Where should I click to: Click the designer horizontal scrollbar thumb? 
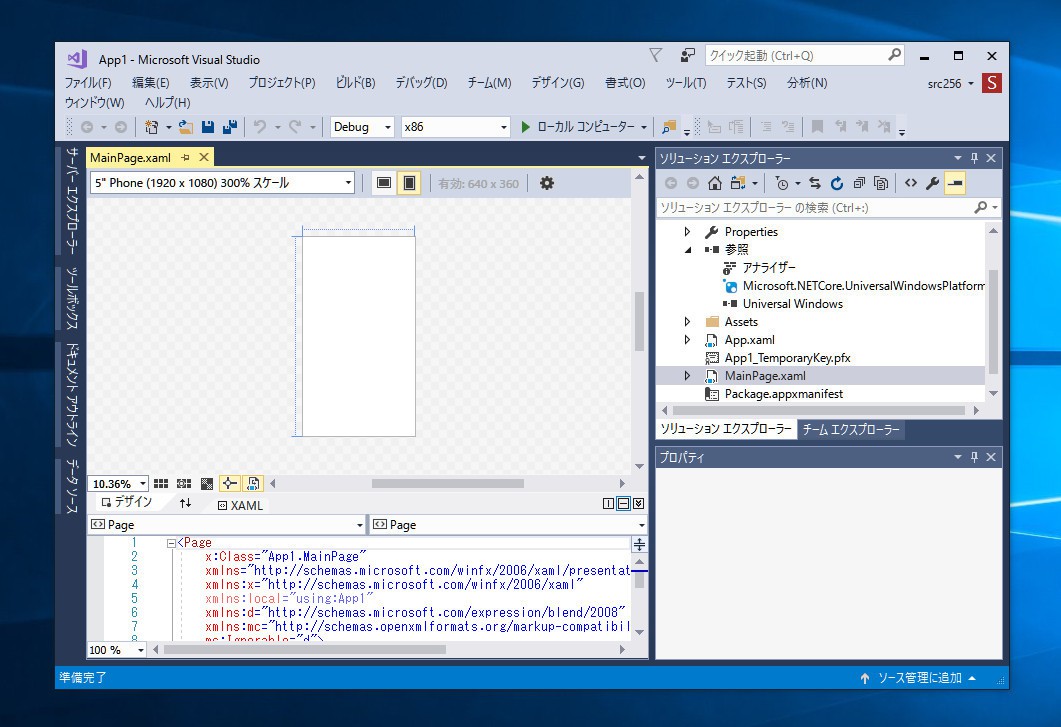447,484
